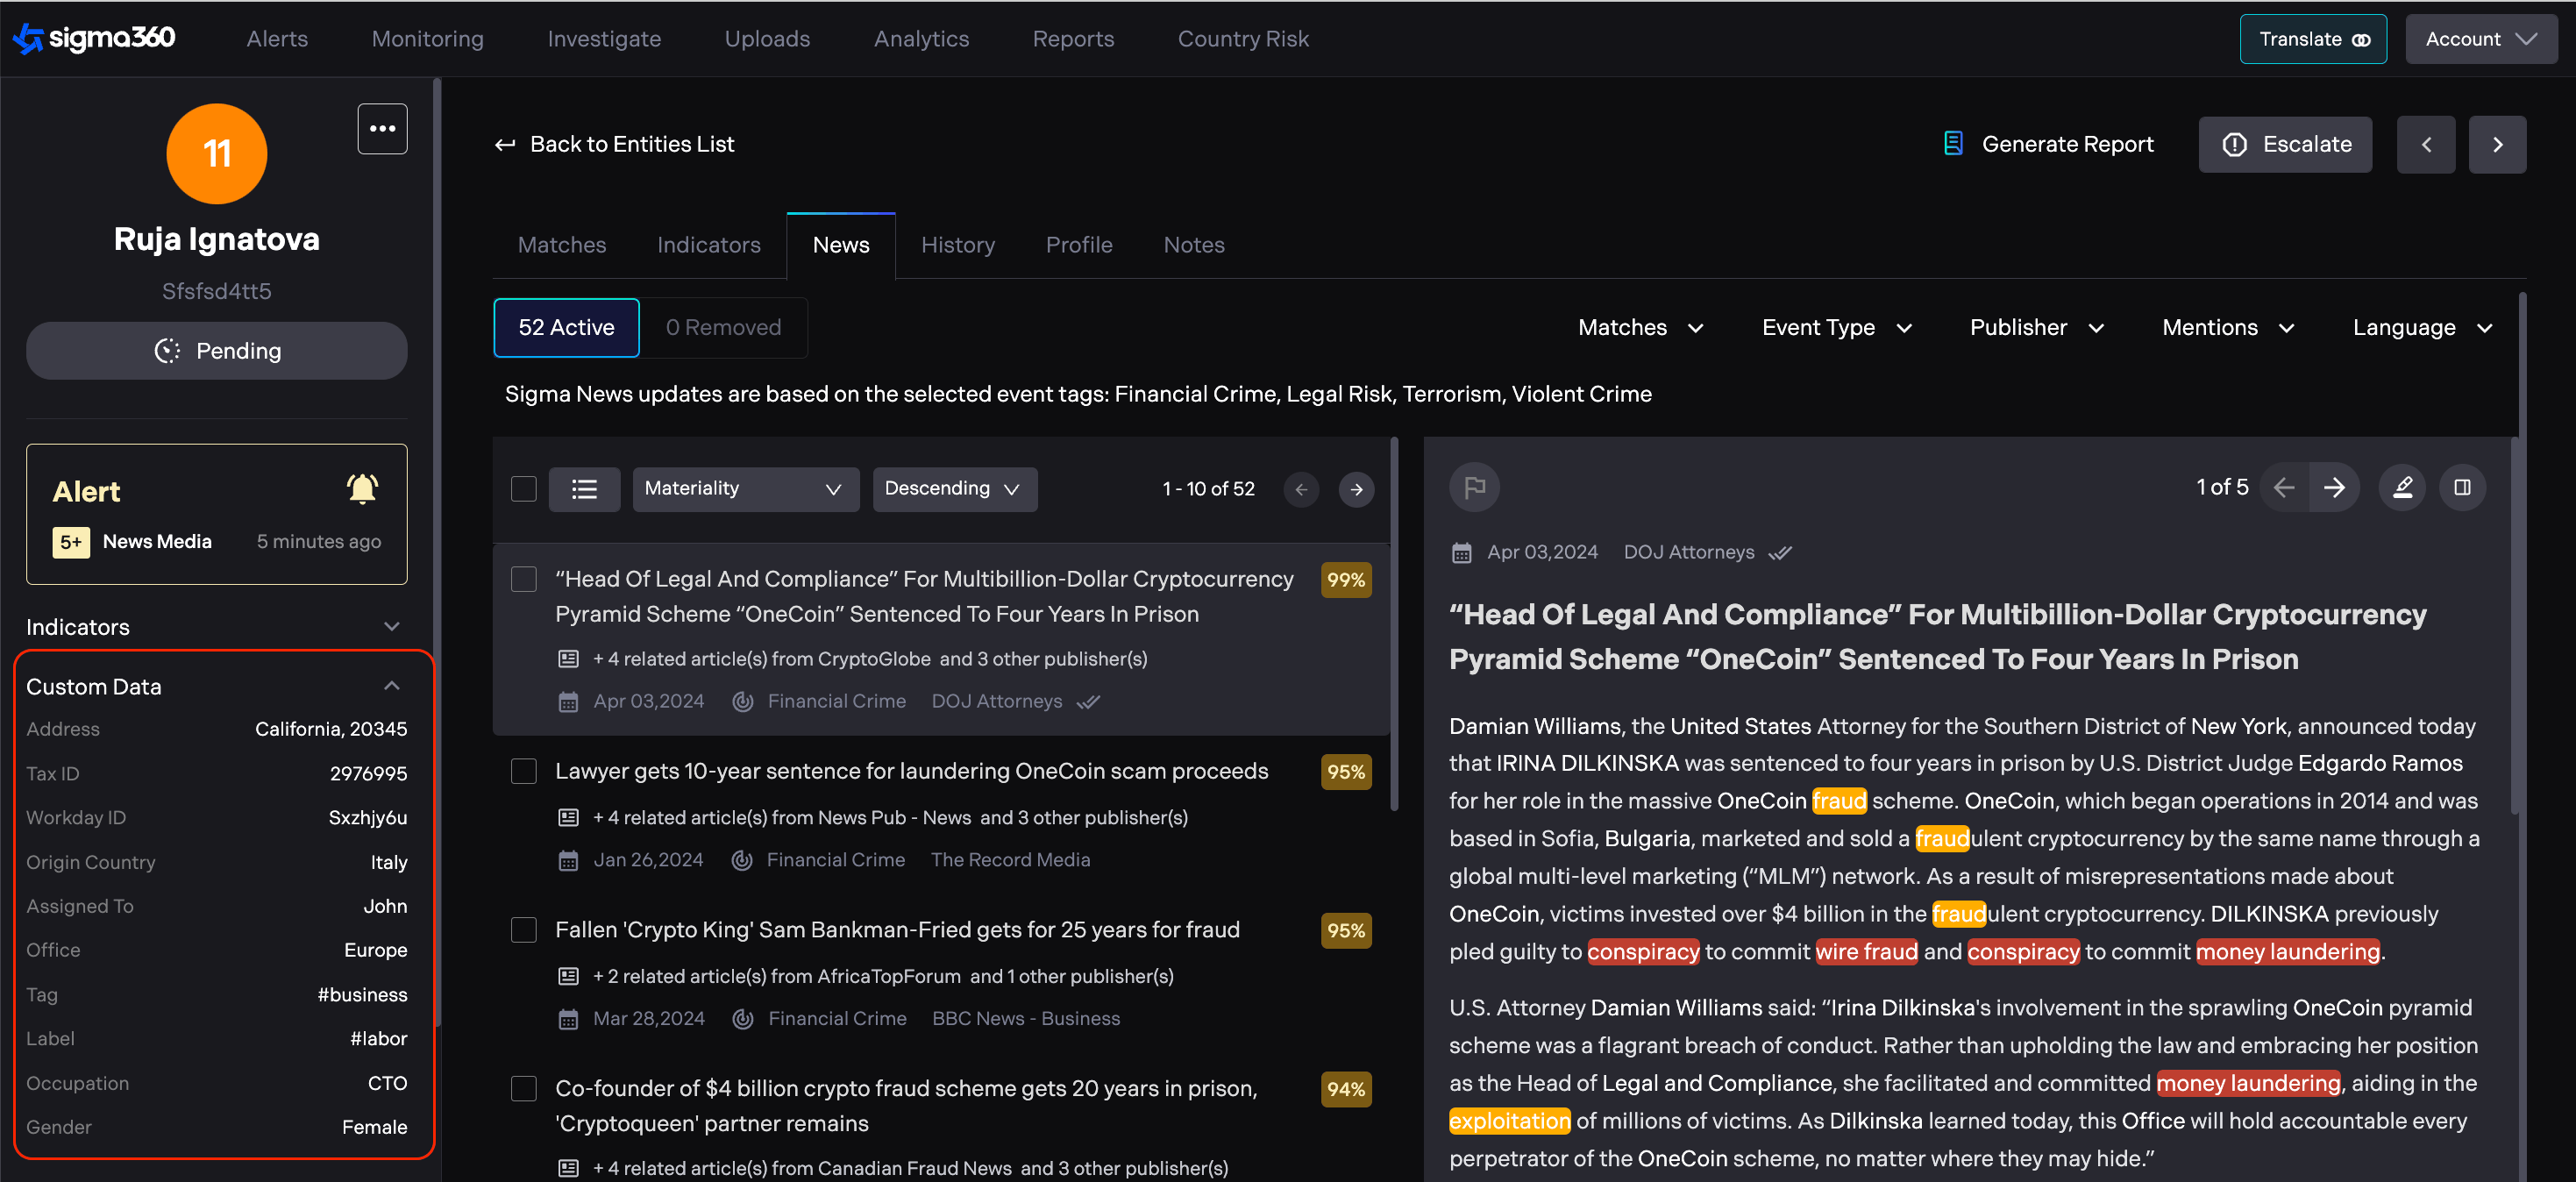
Task: Click the list view icon button
Action: [584, 489]
